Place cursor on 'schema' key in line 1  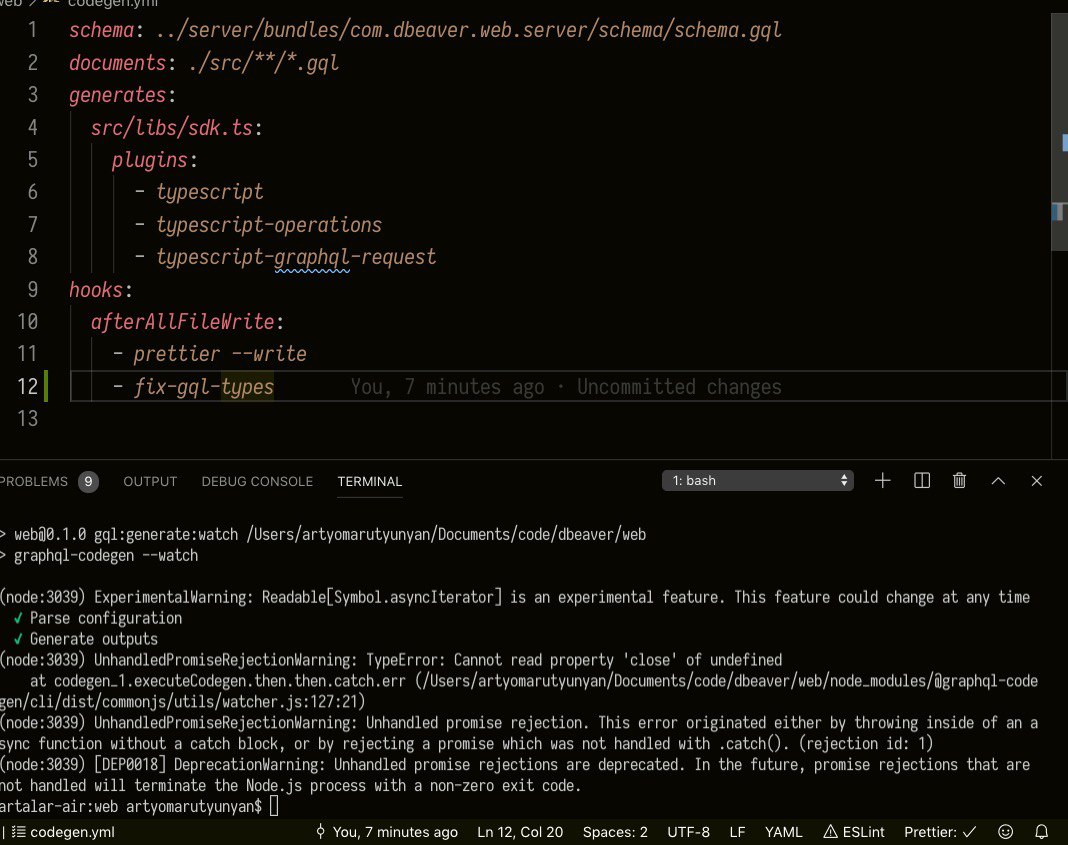pyautogui.click(x=101, y=30)
